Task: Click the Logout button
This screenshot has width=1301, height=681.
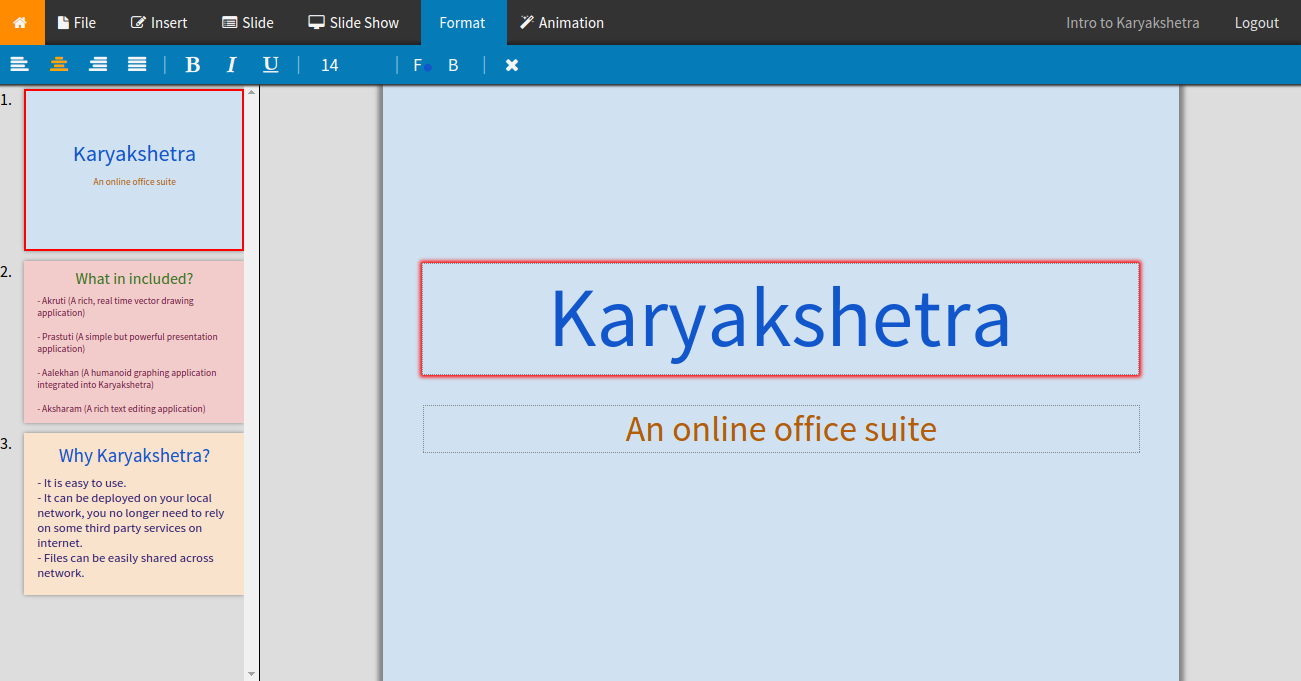Action: click(x=1256, y=21)
